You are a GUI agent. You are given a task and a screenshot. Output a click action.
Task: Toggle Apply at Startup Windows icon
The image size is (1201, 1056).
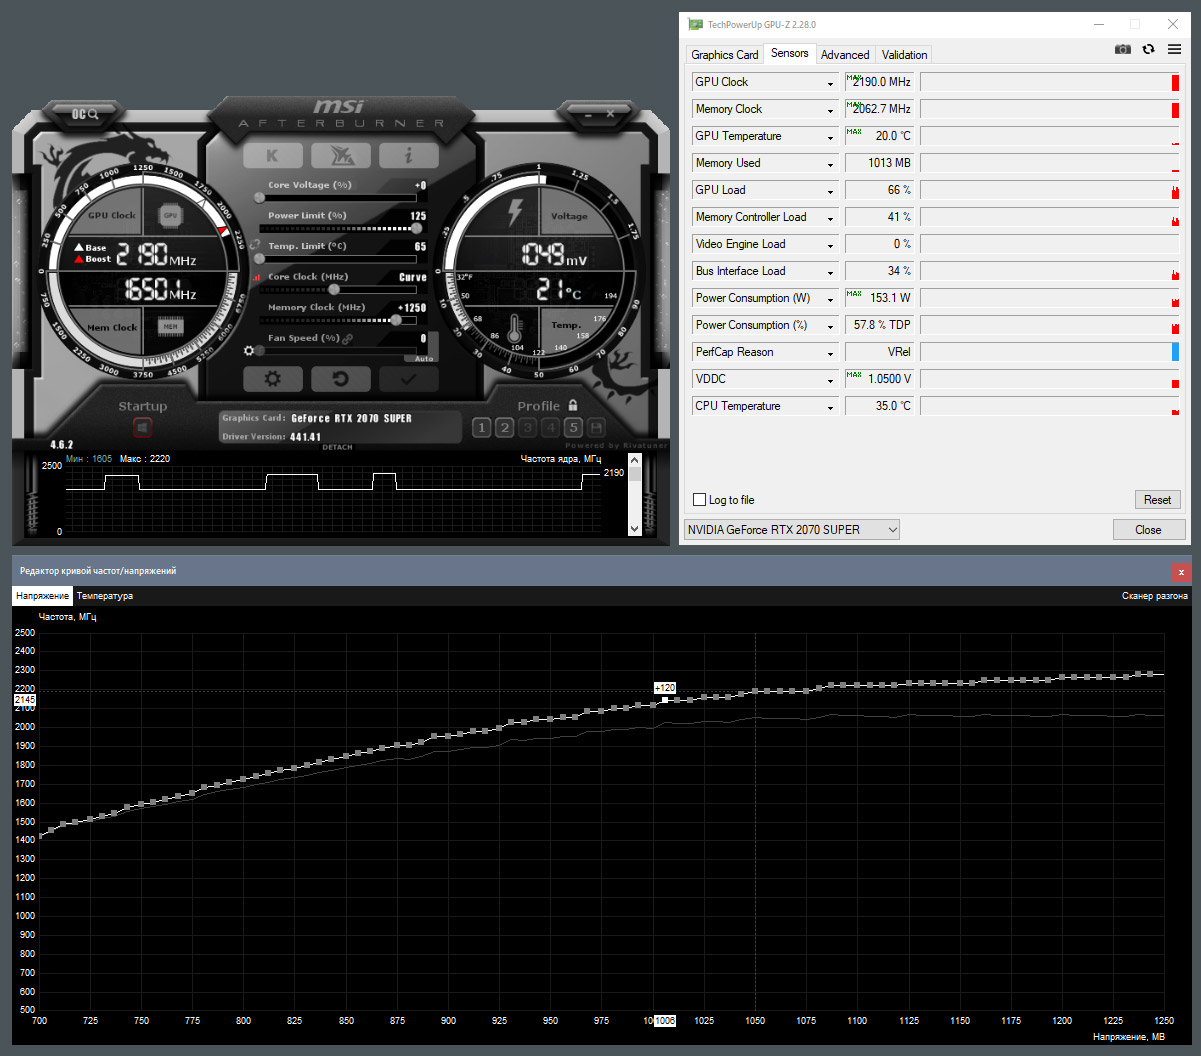coord(143,428)
